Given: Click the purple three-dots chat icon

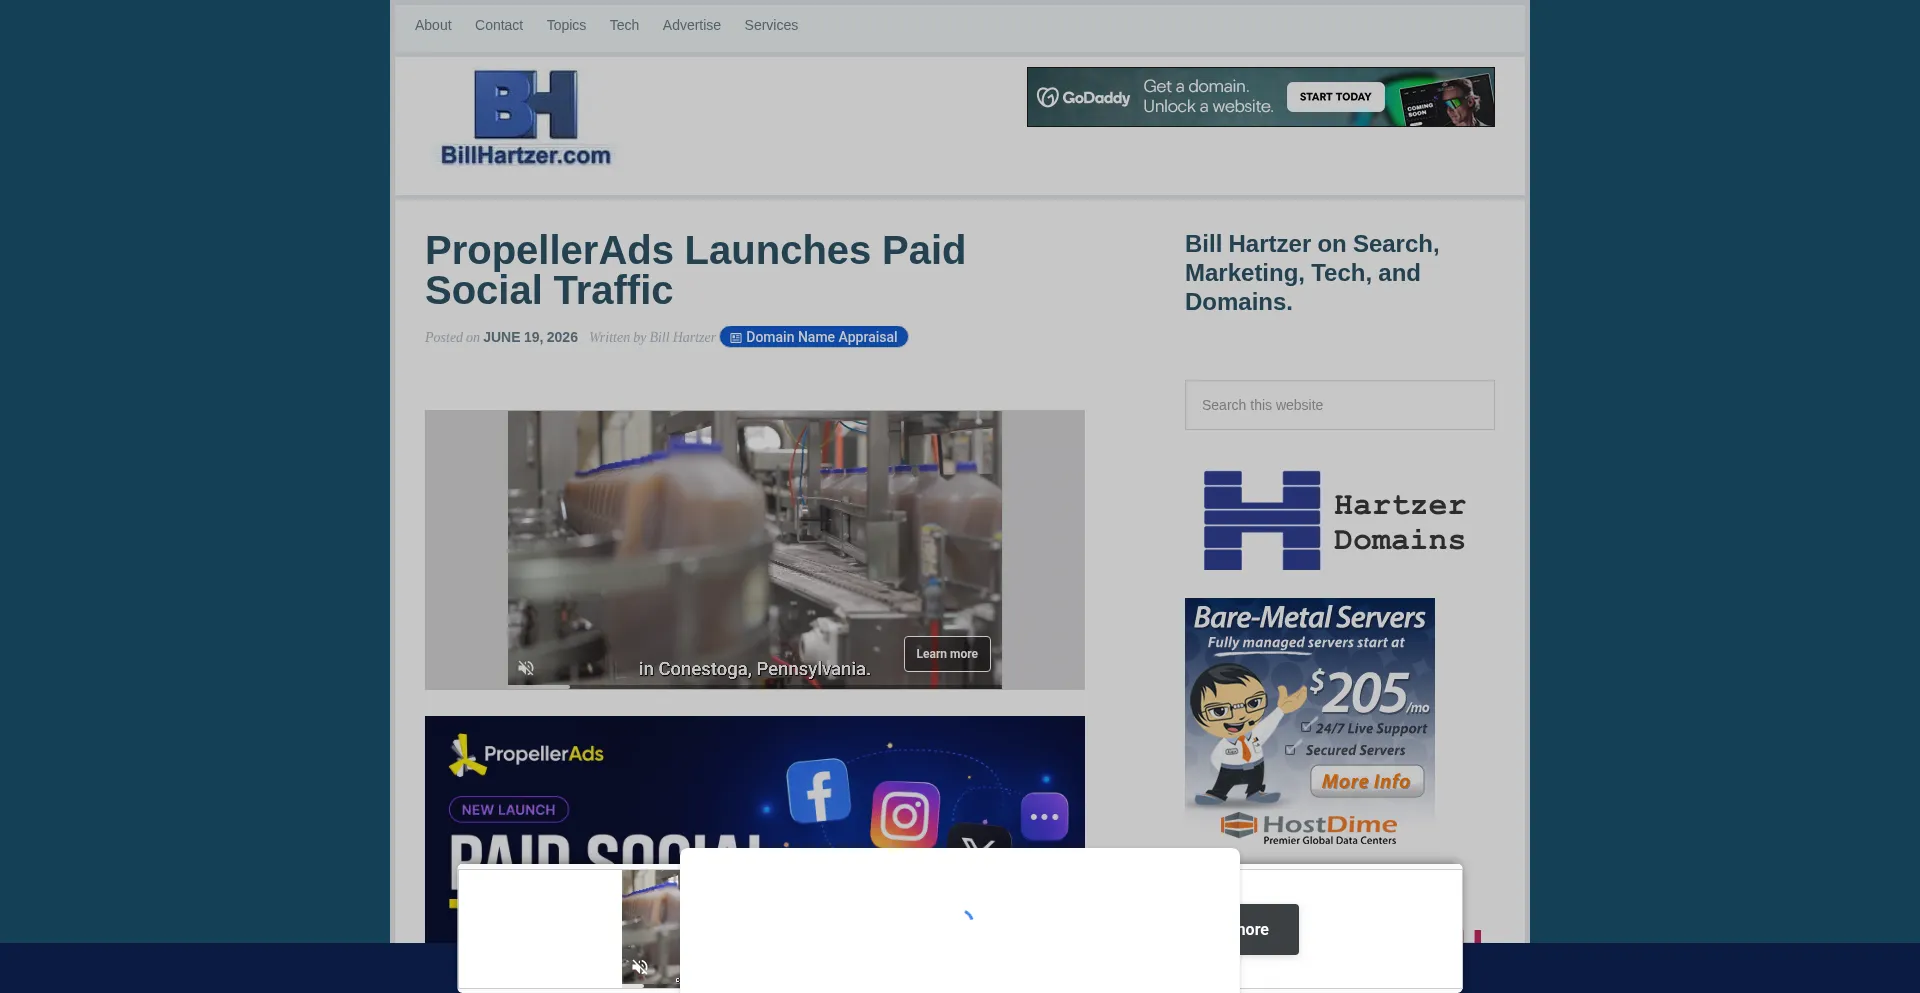Looking at the screenshot, I should [1044, 817].
